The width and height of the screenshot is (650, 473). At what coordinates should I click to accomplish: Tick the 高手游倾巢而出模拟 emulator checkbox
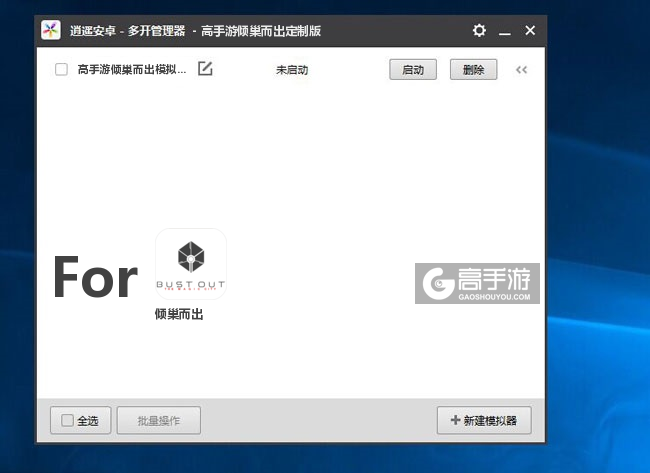click(x=61, y=69)
